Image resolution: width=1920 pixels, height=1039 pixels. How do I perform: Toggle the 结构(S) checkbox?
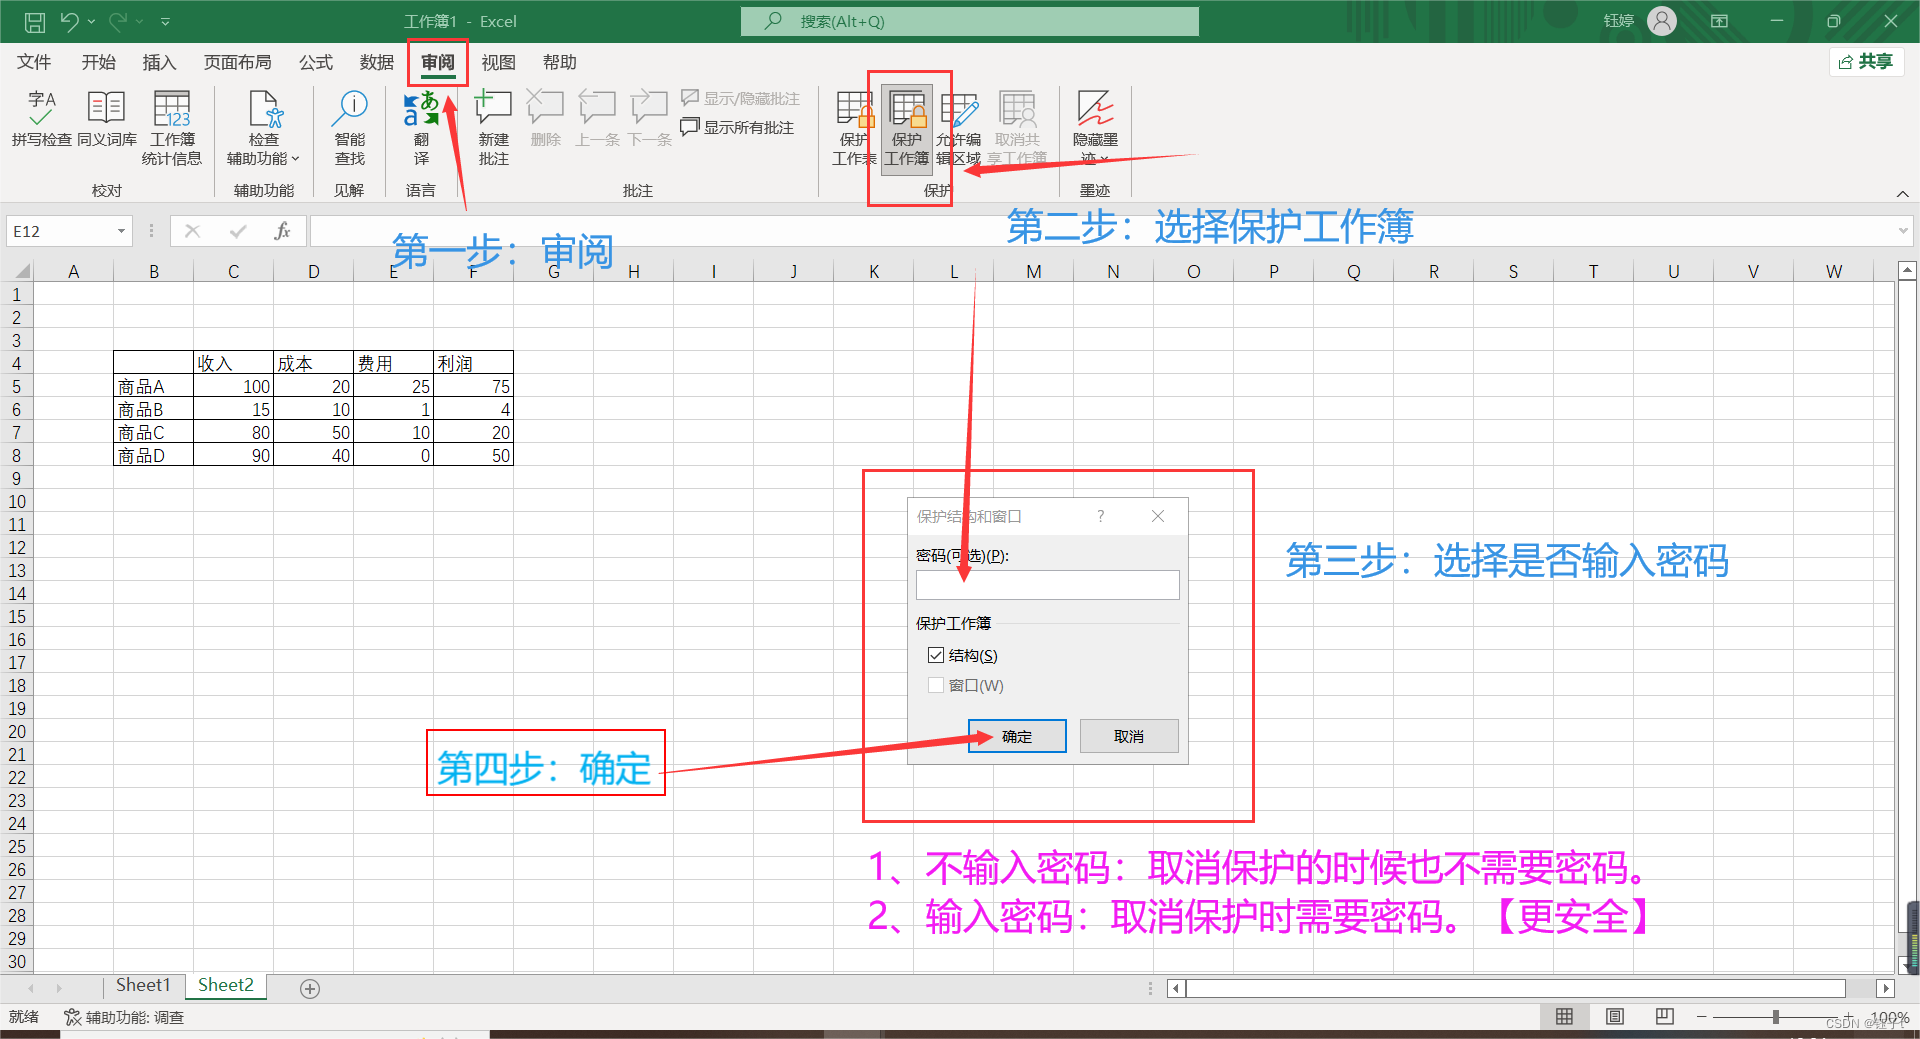point(936,656)
